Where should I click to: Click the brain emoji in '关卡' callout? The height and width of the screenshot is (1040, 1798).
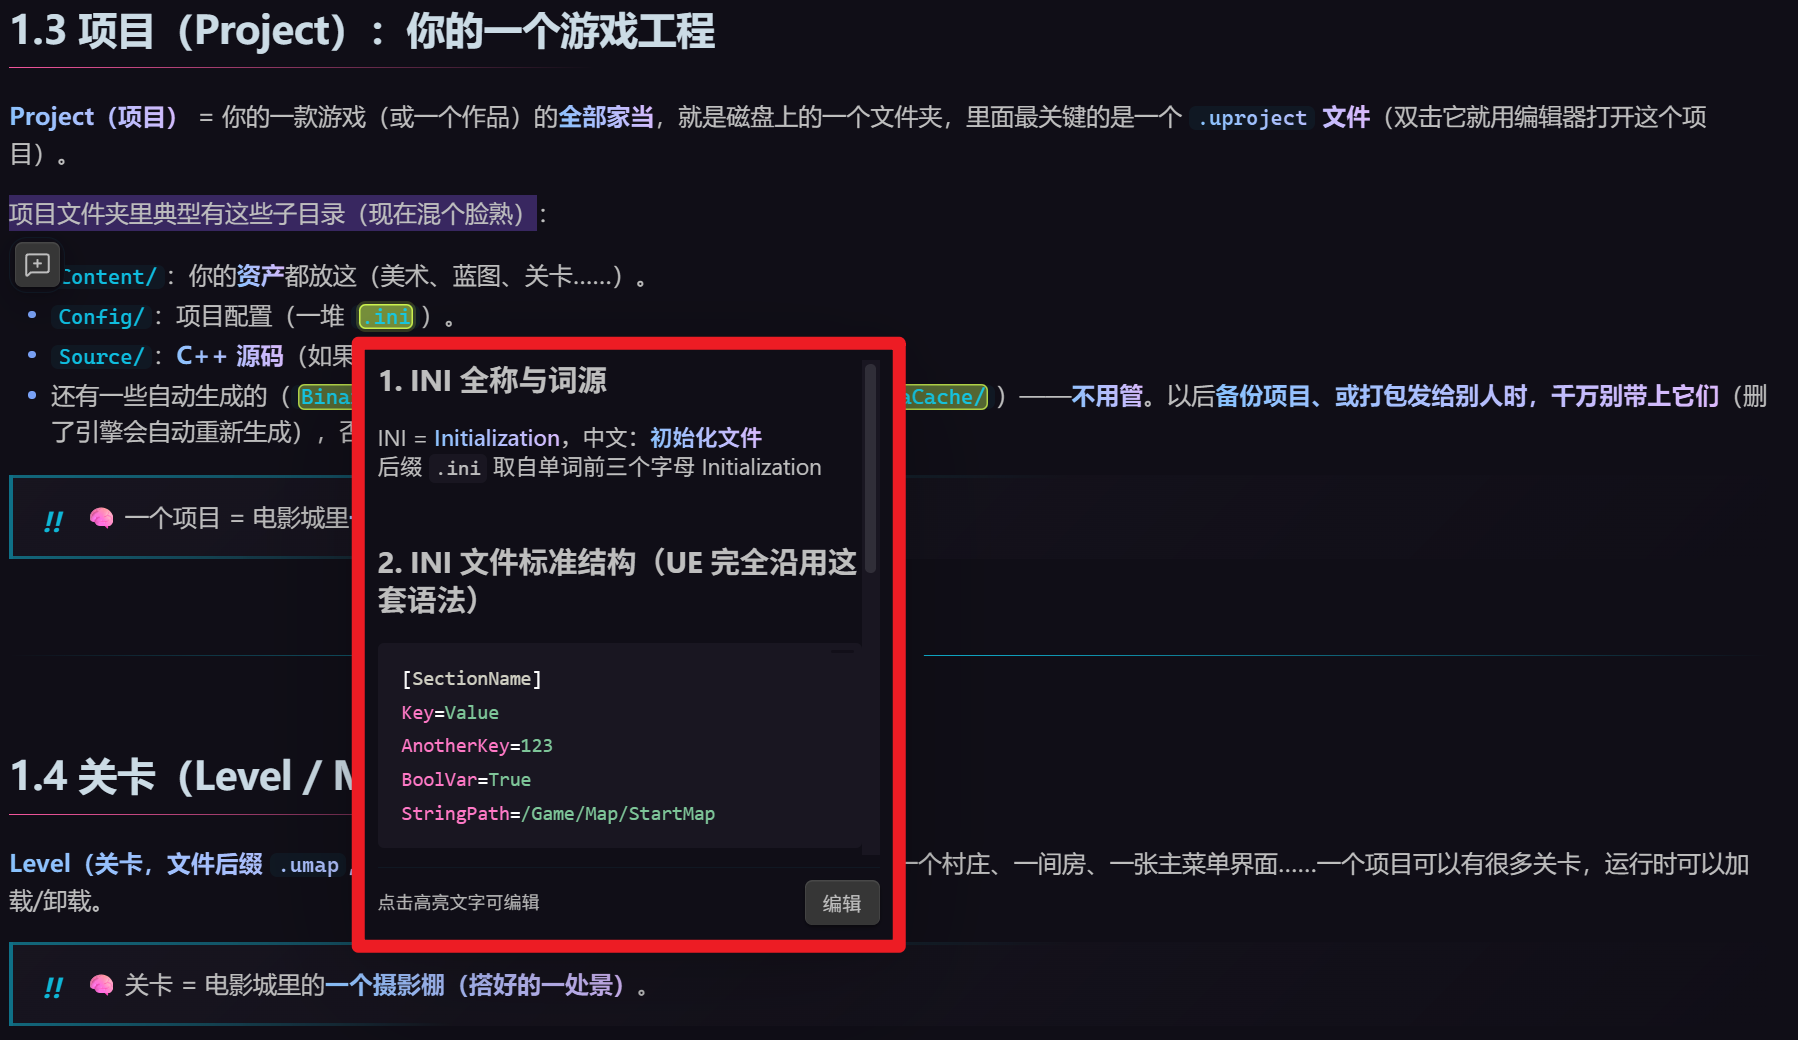point(101,985)
